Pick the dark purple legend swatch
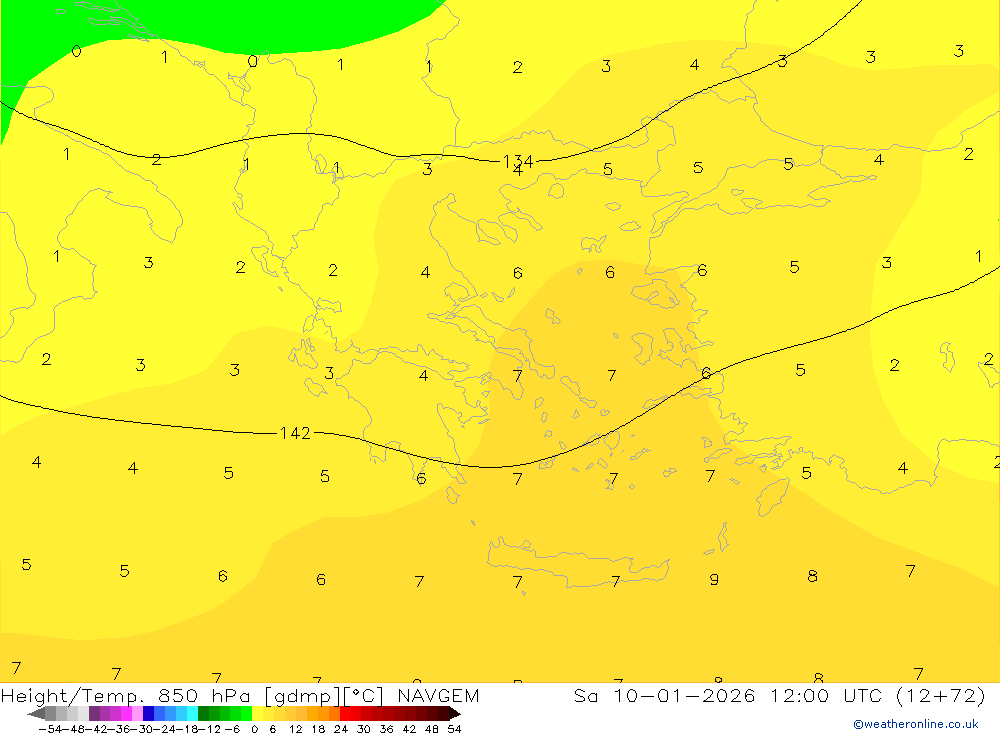The height and width of the screenshot is (733, 1000). (x=94, y=713)
